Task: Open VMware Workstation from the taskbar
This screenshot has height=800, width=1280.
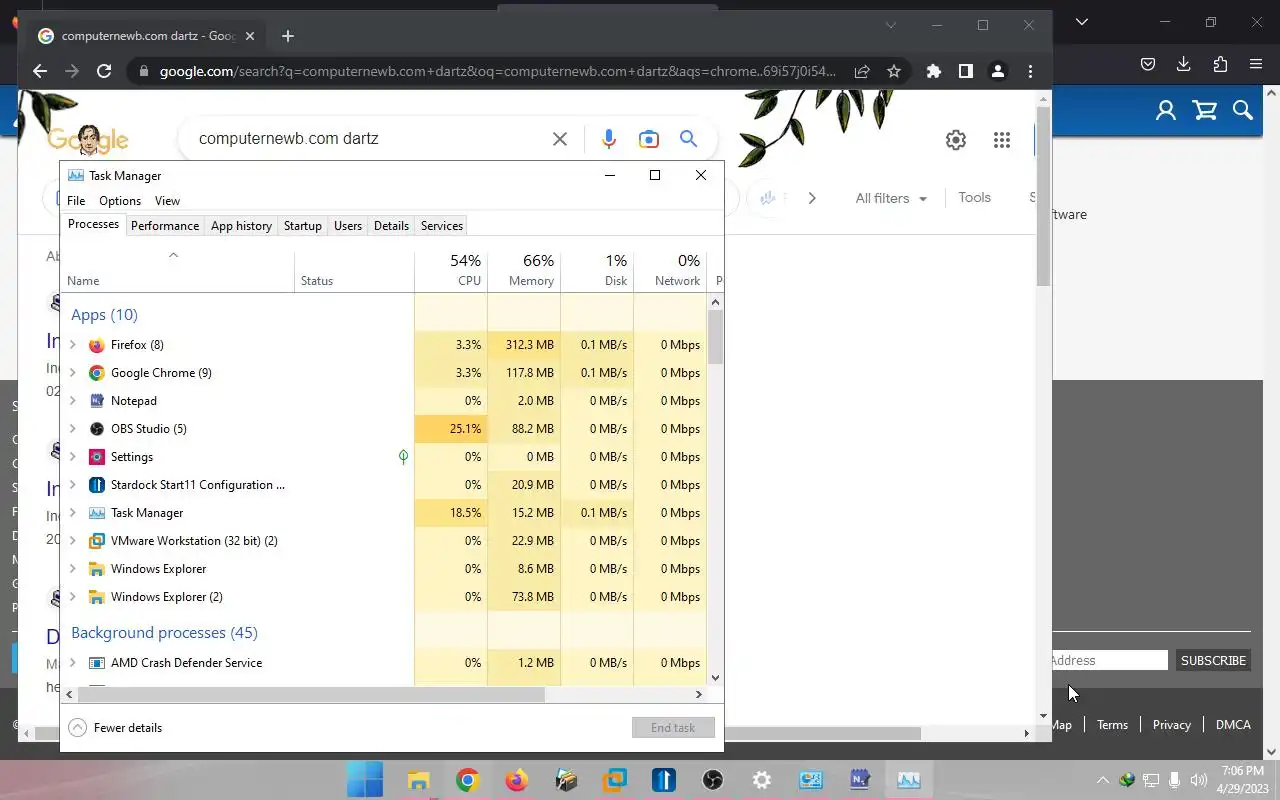Action: tap(615, 780)
